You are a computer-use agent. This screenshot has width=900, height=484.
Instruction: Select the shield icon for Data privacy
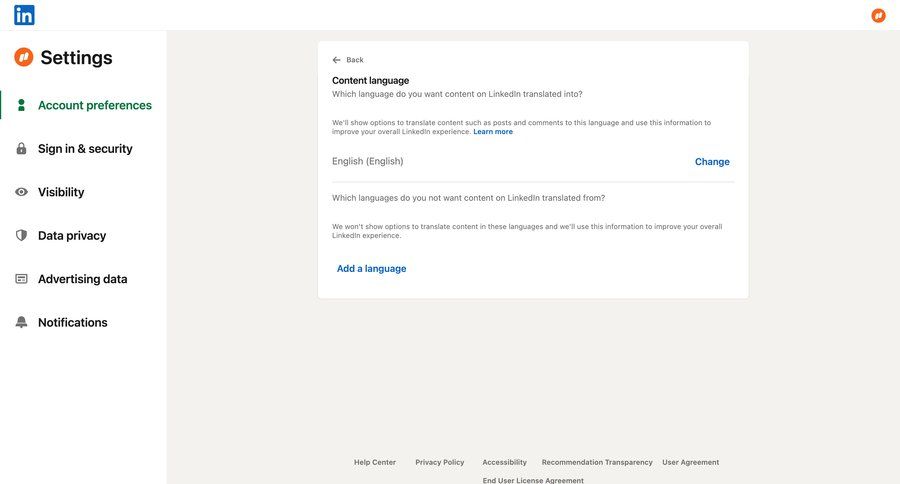click(x=21, y=236)
